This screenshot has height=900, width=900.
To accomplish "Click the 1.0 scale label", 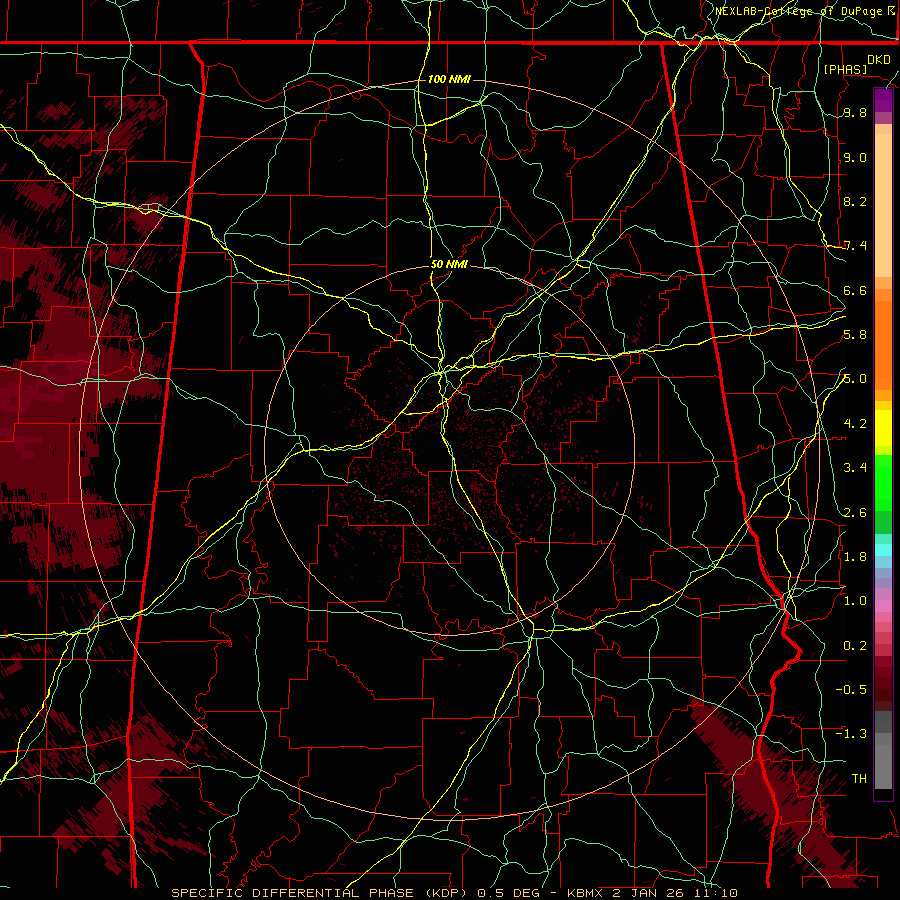I will point(855,601).
